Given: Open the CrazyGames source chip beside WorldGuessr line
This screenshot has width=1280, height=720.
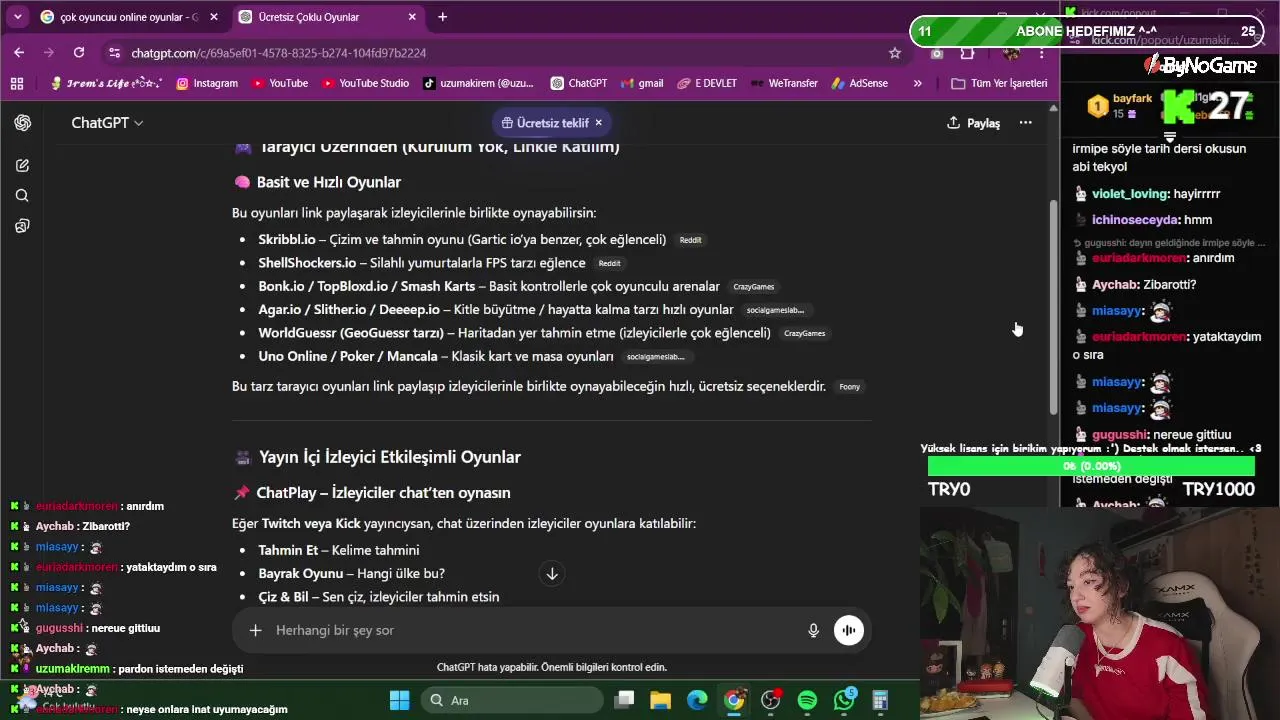Looking at the screenshot, I should [805, 333].
